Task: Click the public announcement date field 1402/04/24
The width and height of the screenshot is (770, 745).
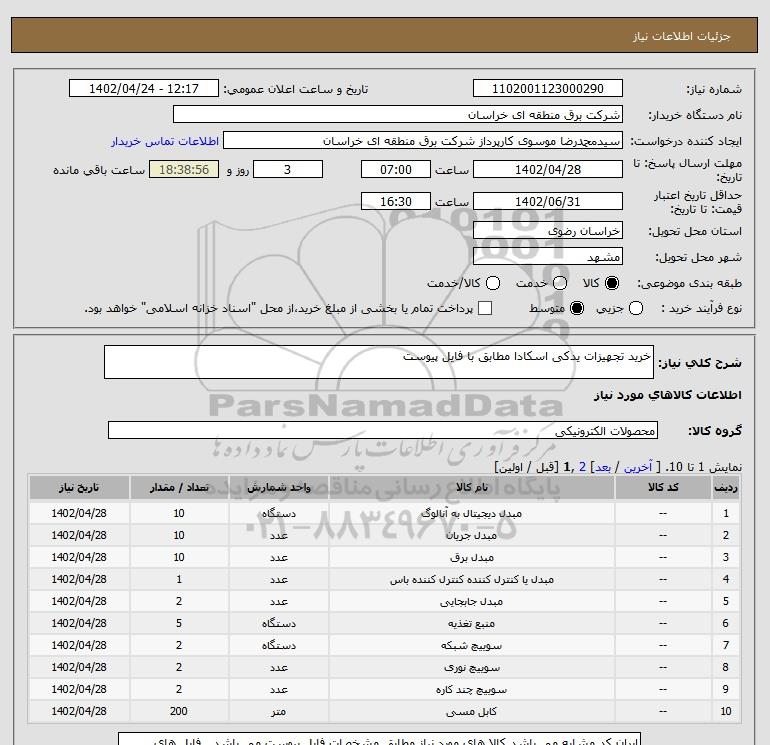Action: click(143, 88)
